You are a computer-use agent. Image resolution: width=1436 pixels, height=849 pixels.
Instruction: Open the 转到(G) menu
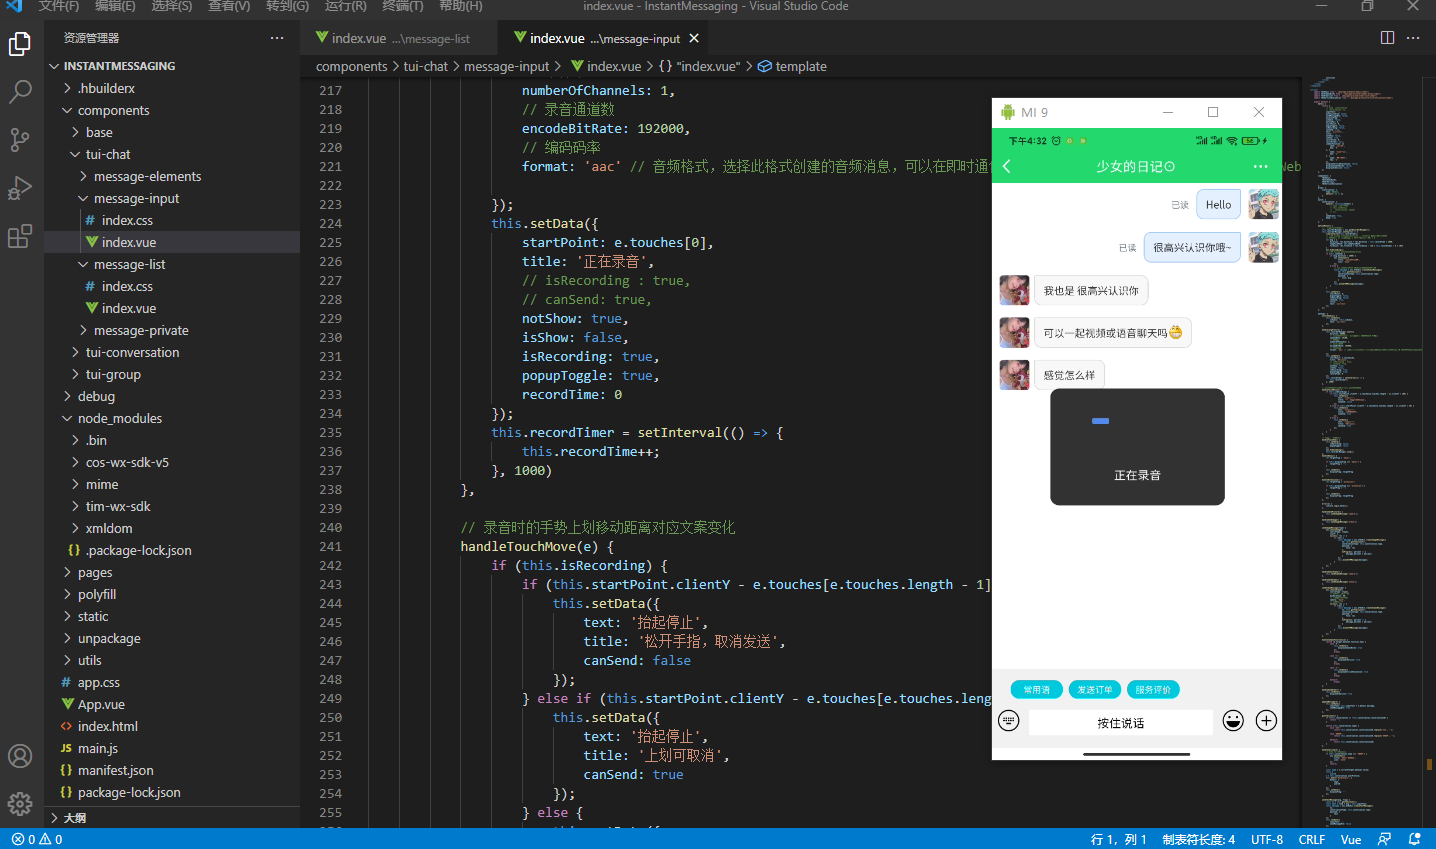pyautogui.click(x=287, y=6)
